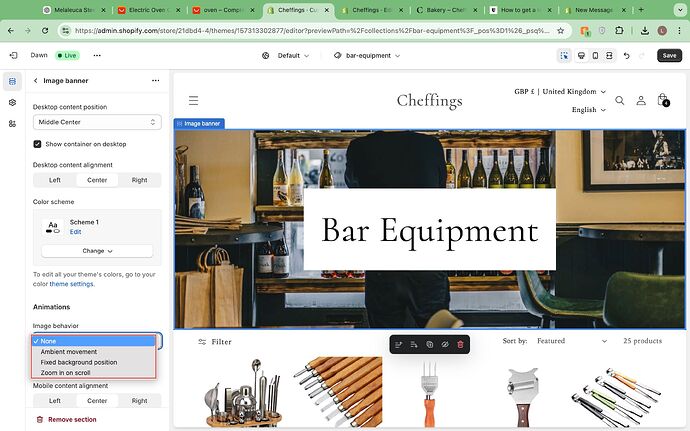The height and width of the screenshot is (431, 690).
Task: Open Chrome extensions puzzle icon
Action: pos(619,30)
